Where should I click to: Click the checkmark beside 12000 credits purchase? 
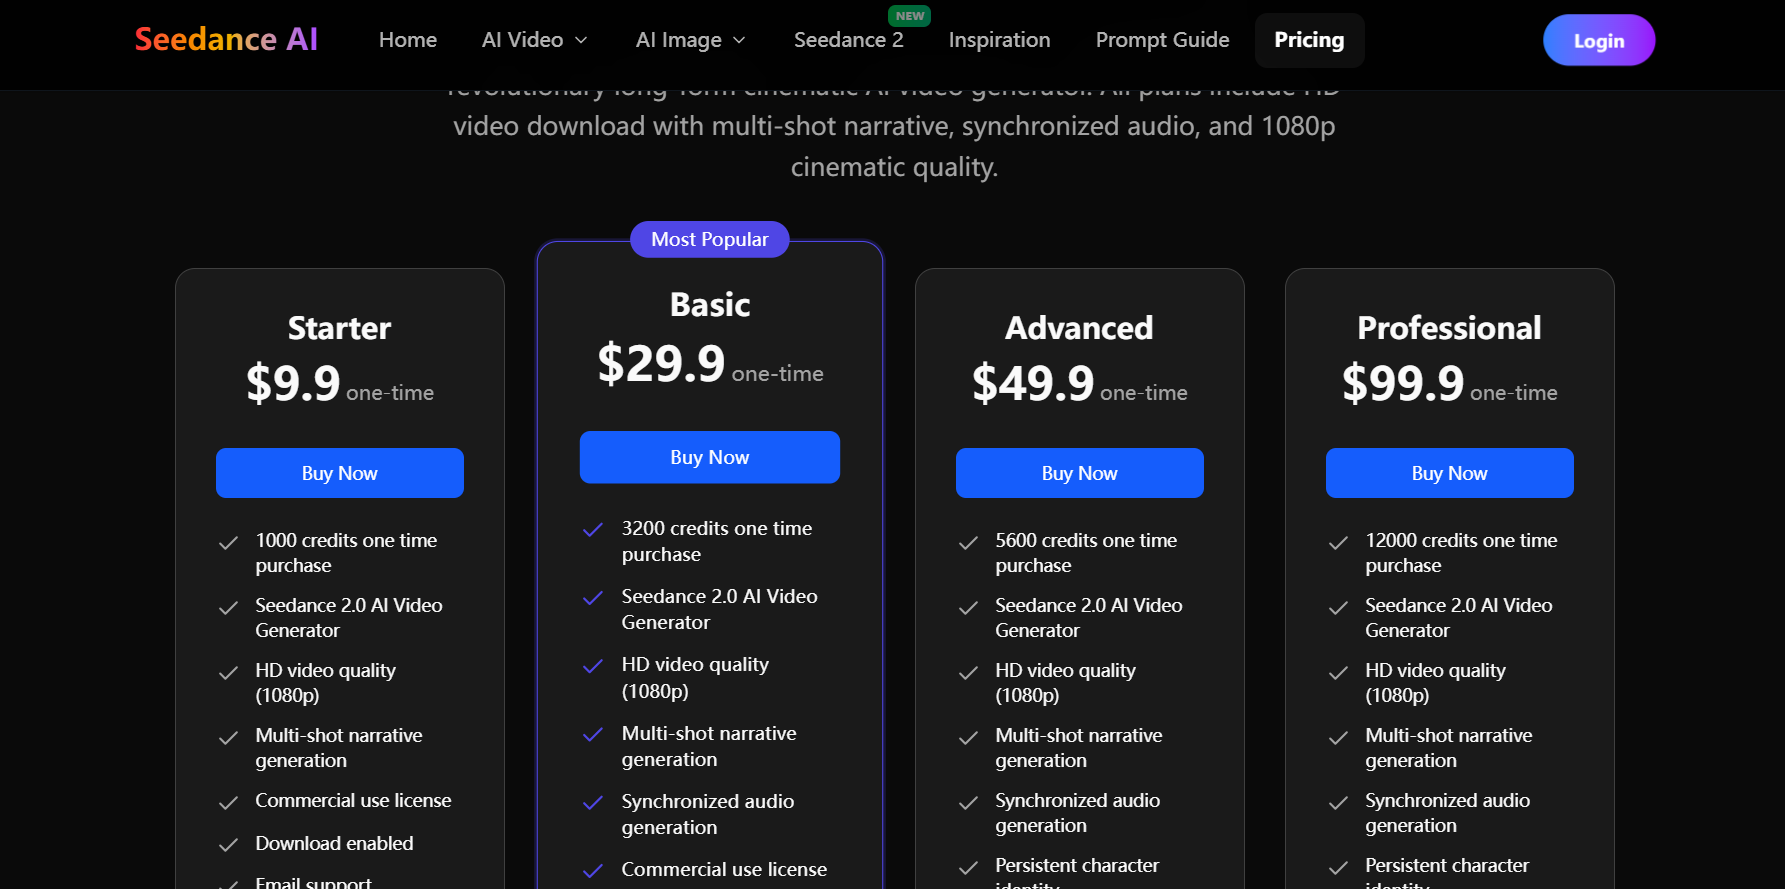tap(1339, 543)
